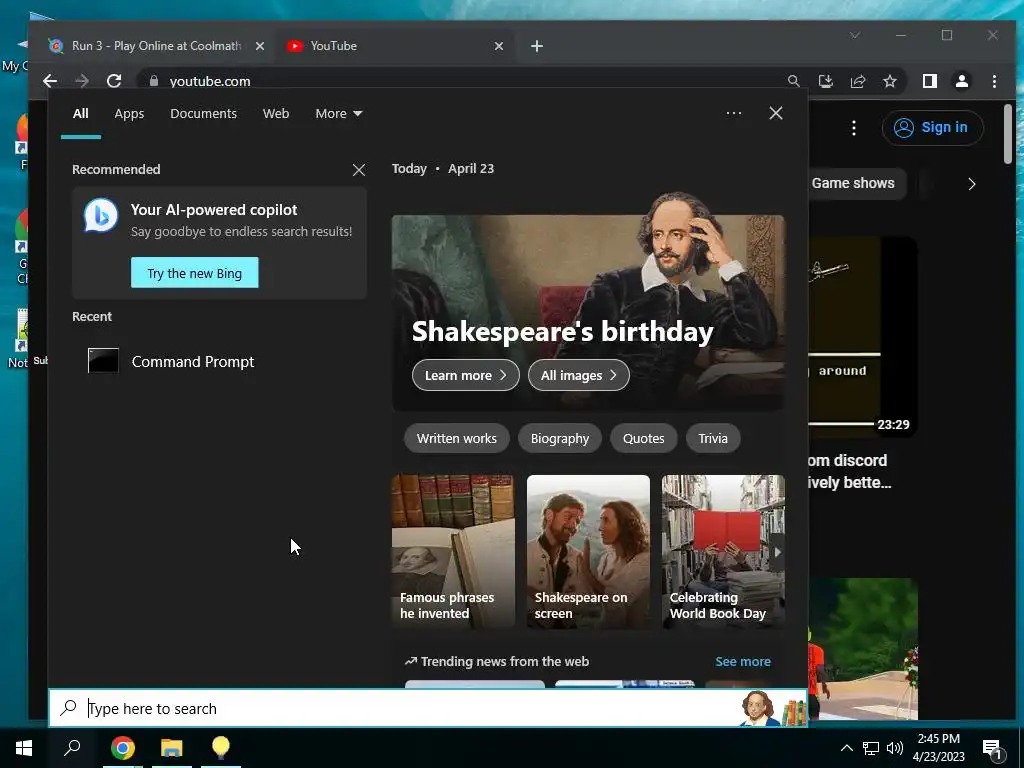Click Try the new Bing button
The width and height of the screenshot is (1024, 768).
click(195, 273)
